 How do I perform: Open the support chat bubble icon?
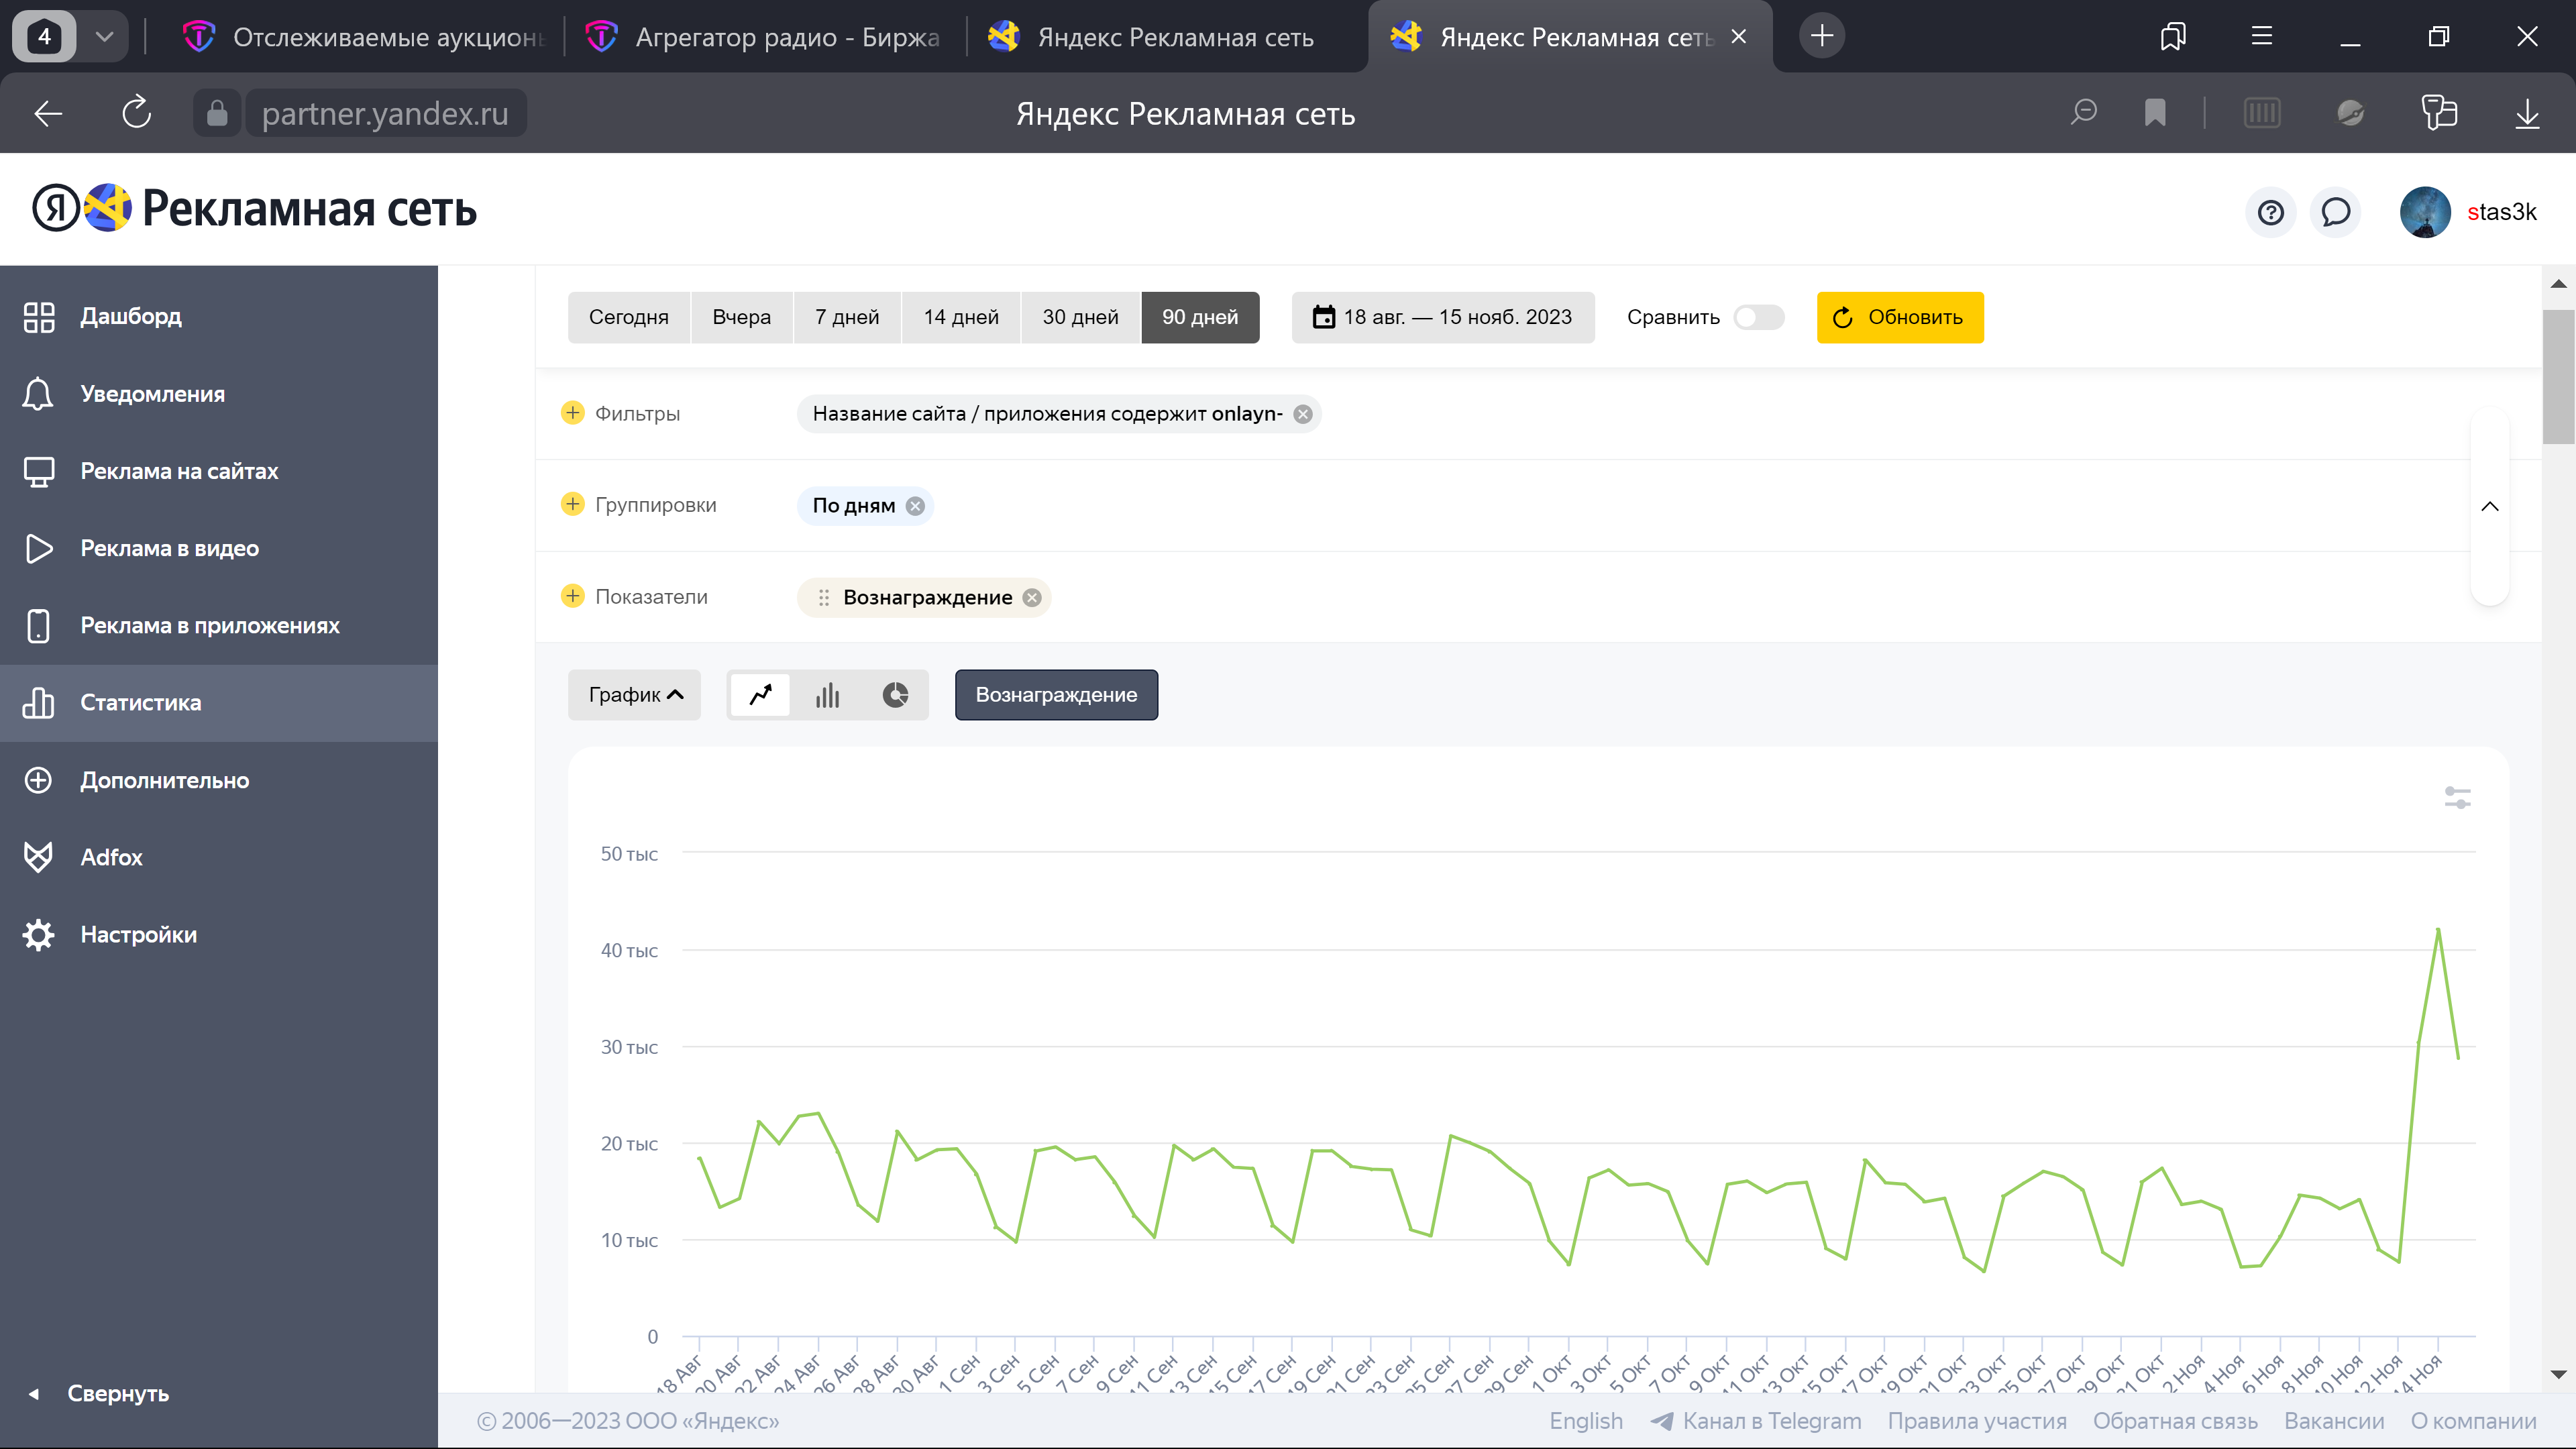tap(2335, 212)
